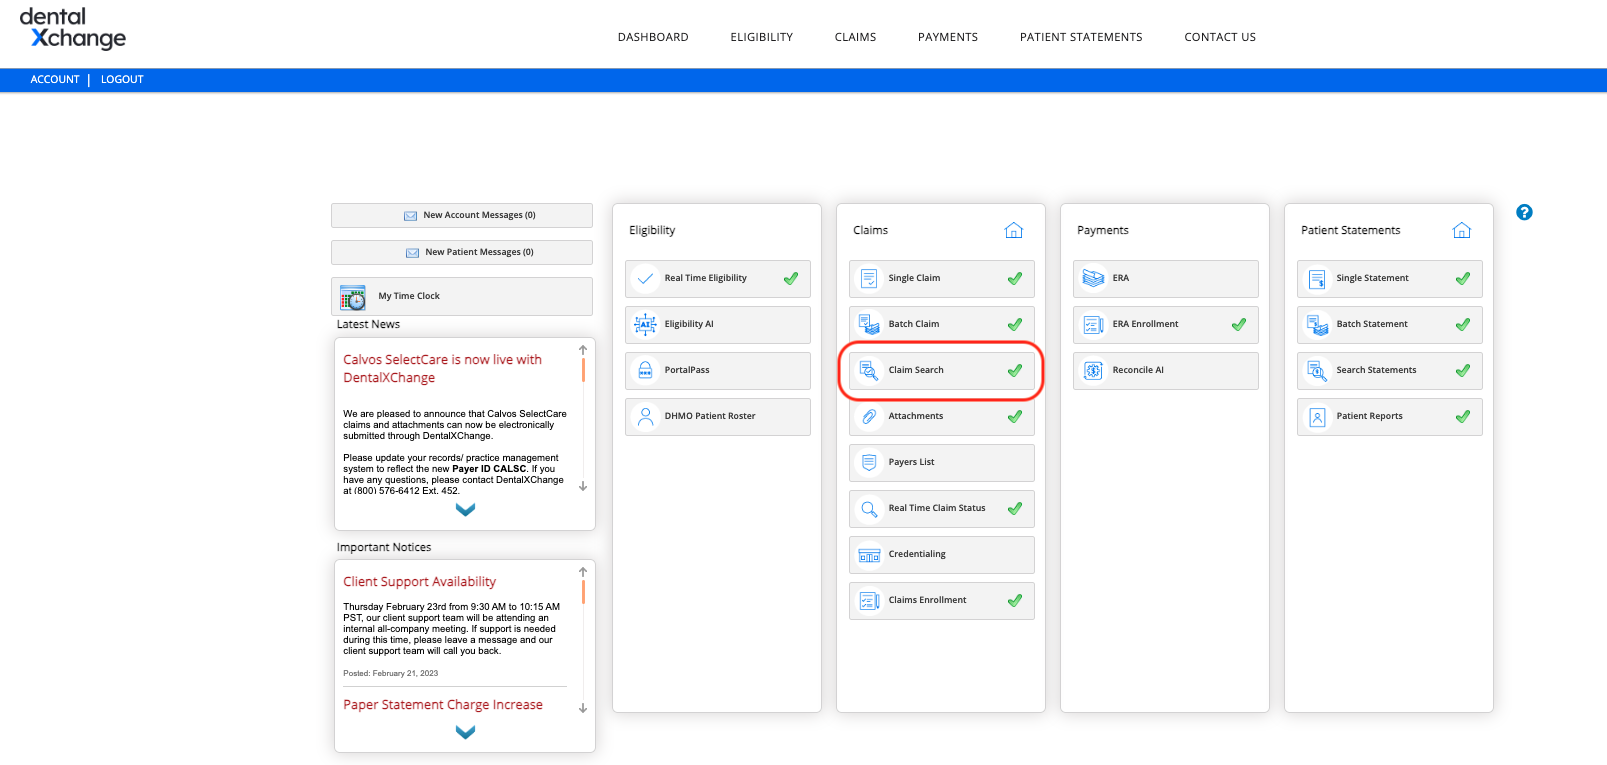Click the Credentialing label
This screenshot has height=765, width=1607.
917,554
